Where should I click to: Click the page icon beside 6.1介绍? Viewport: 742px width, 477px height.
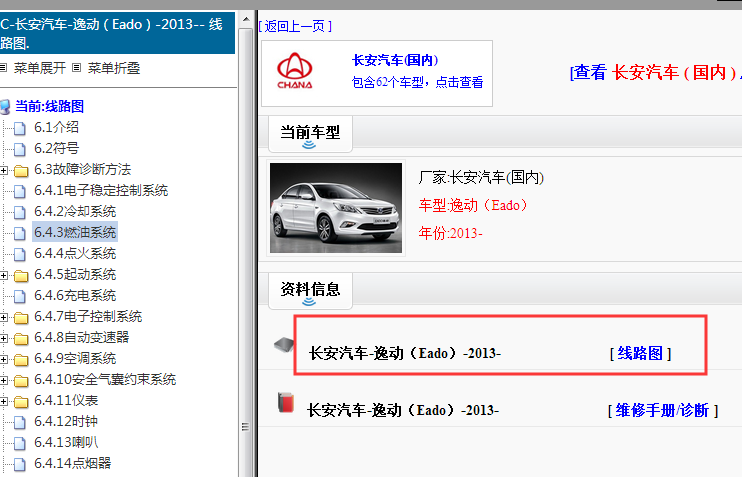coord(19,128)
